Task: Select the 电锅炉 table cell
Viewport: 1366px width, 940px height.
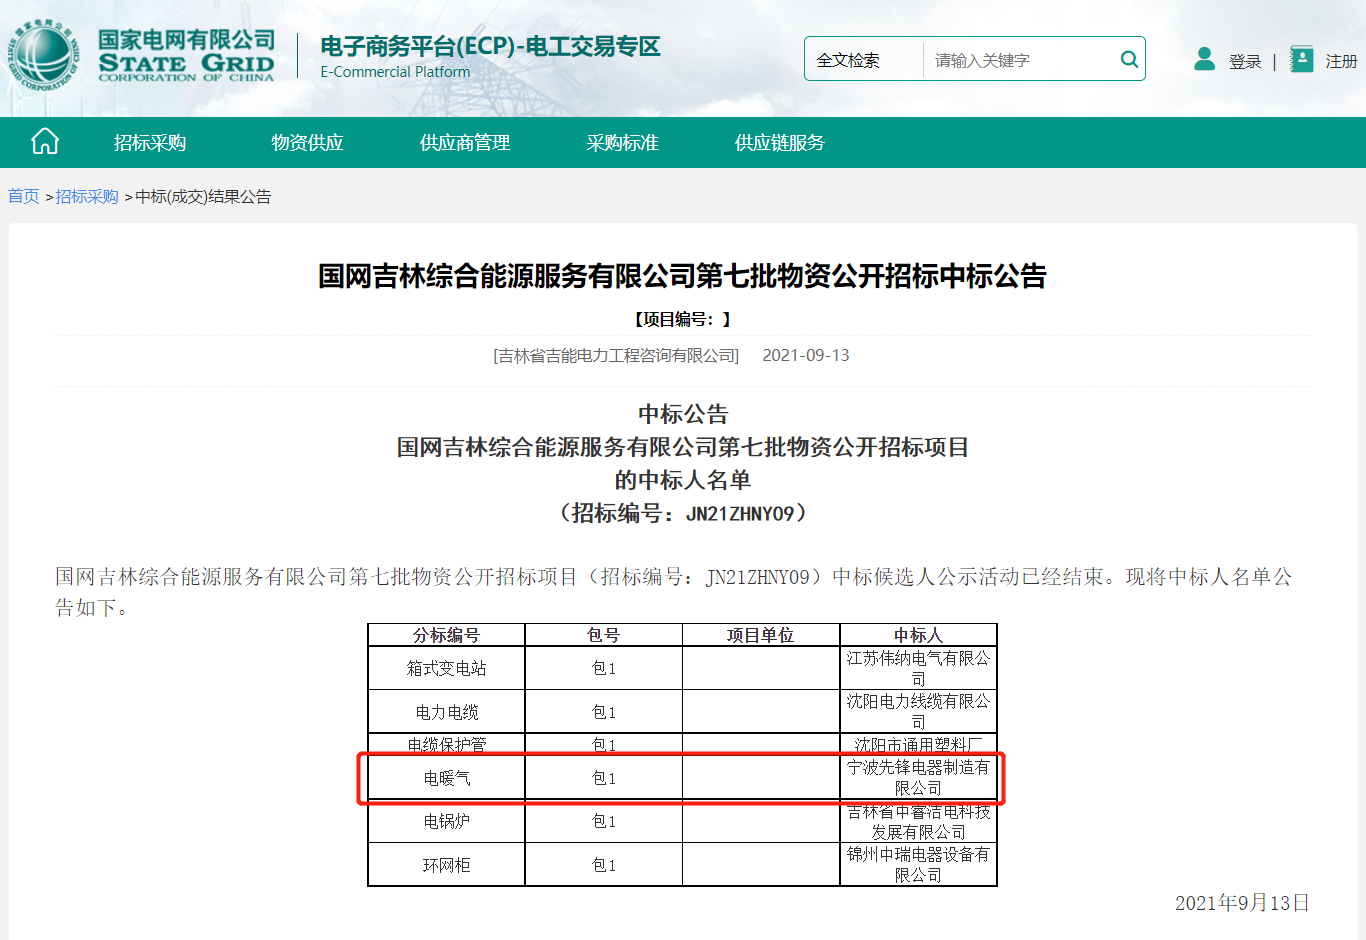Action: tap(446, 821)
